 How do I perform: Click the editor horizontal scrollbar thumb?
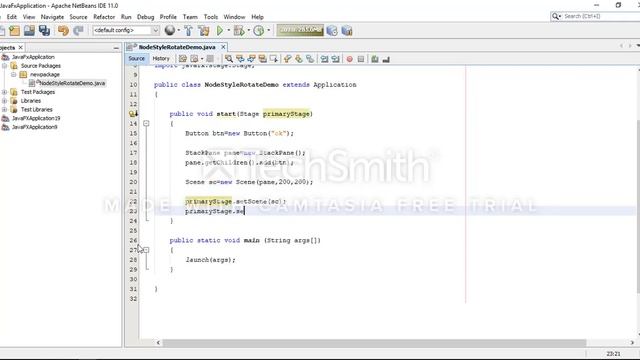pyautogui.click(x=374, y=343)
